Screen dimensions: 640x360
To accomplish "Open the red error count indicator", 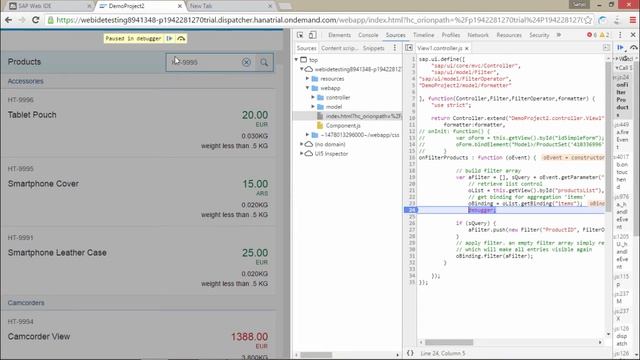I will (591, 35).
